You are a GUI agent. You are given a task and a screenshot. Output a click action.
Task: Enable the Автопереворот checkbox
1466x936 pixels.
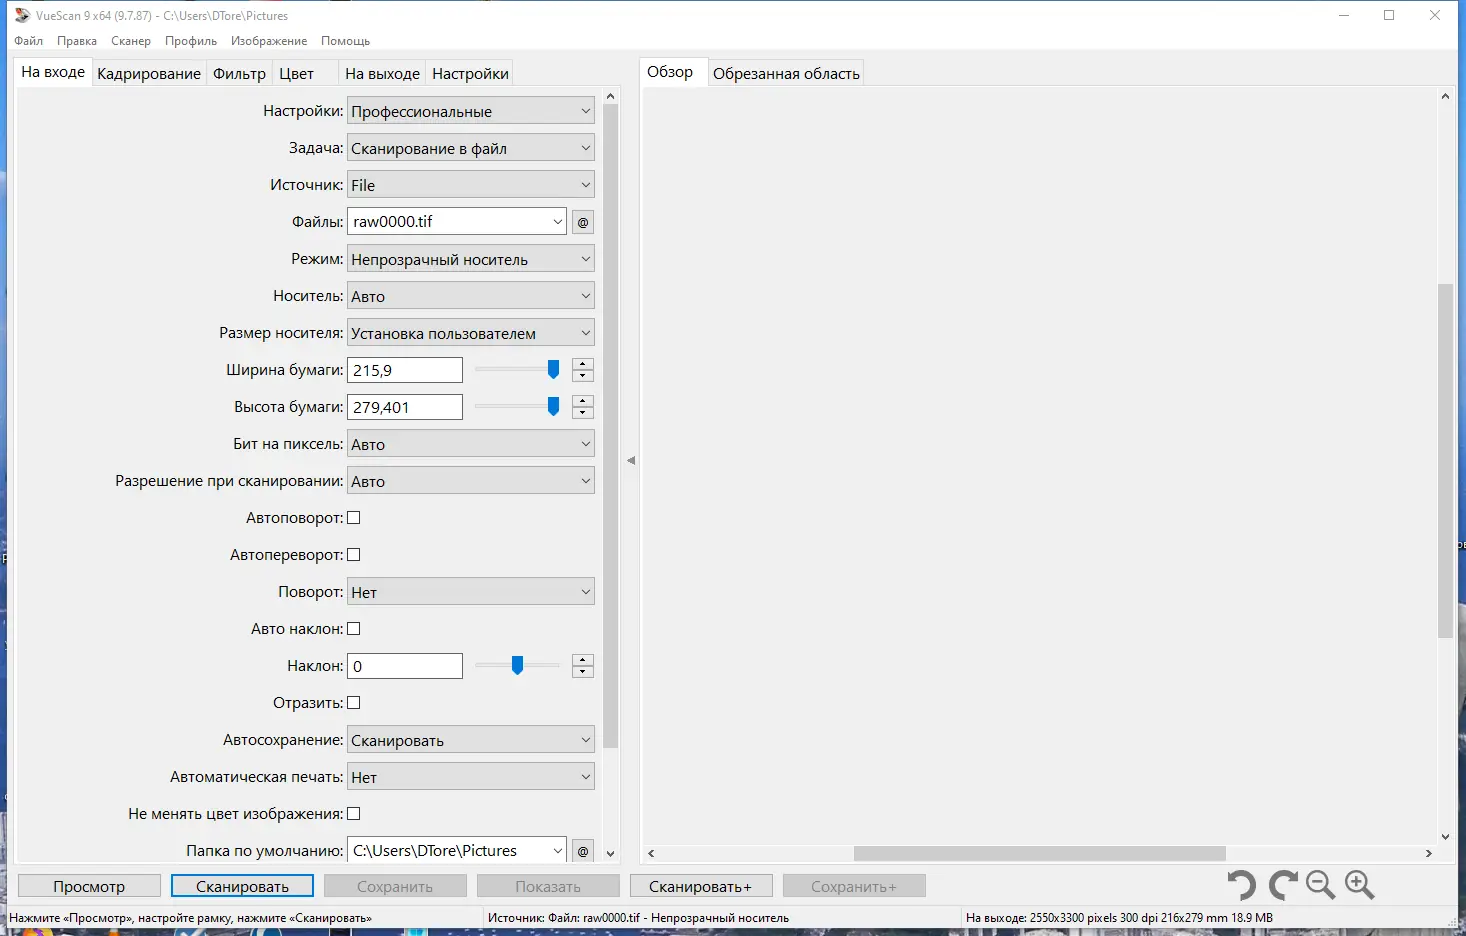(353, 555)
